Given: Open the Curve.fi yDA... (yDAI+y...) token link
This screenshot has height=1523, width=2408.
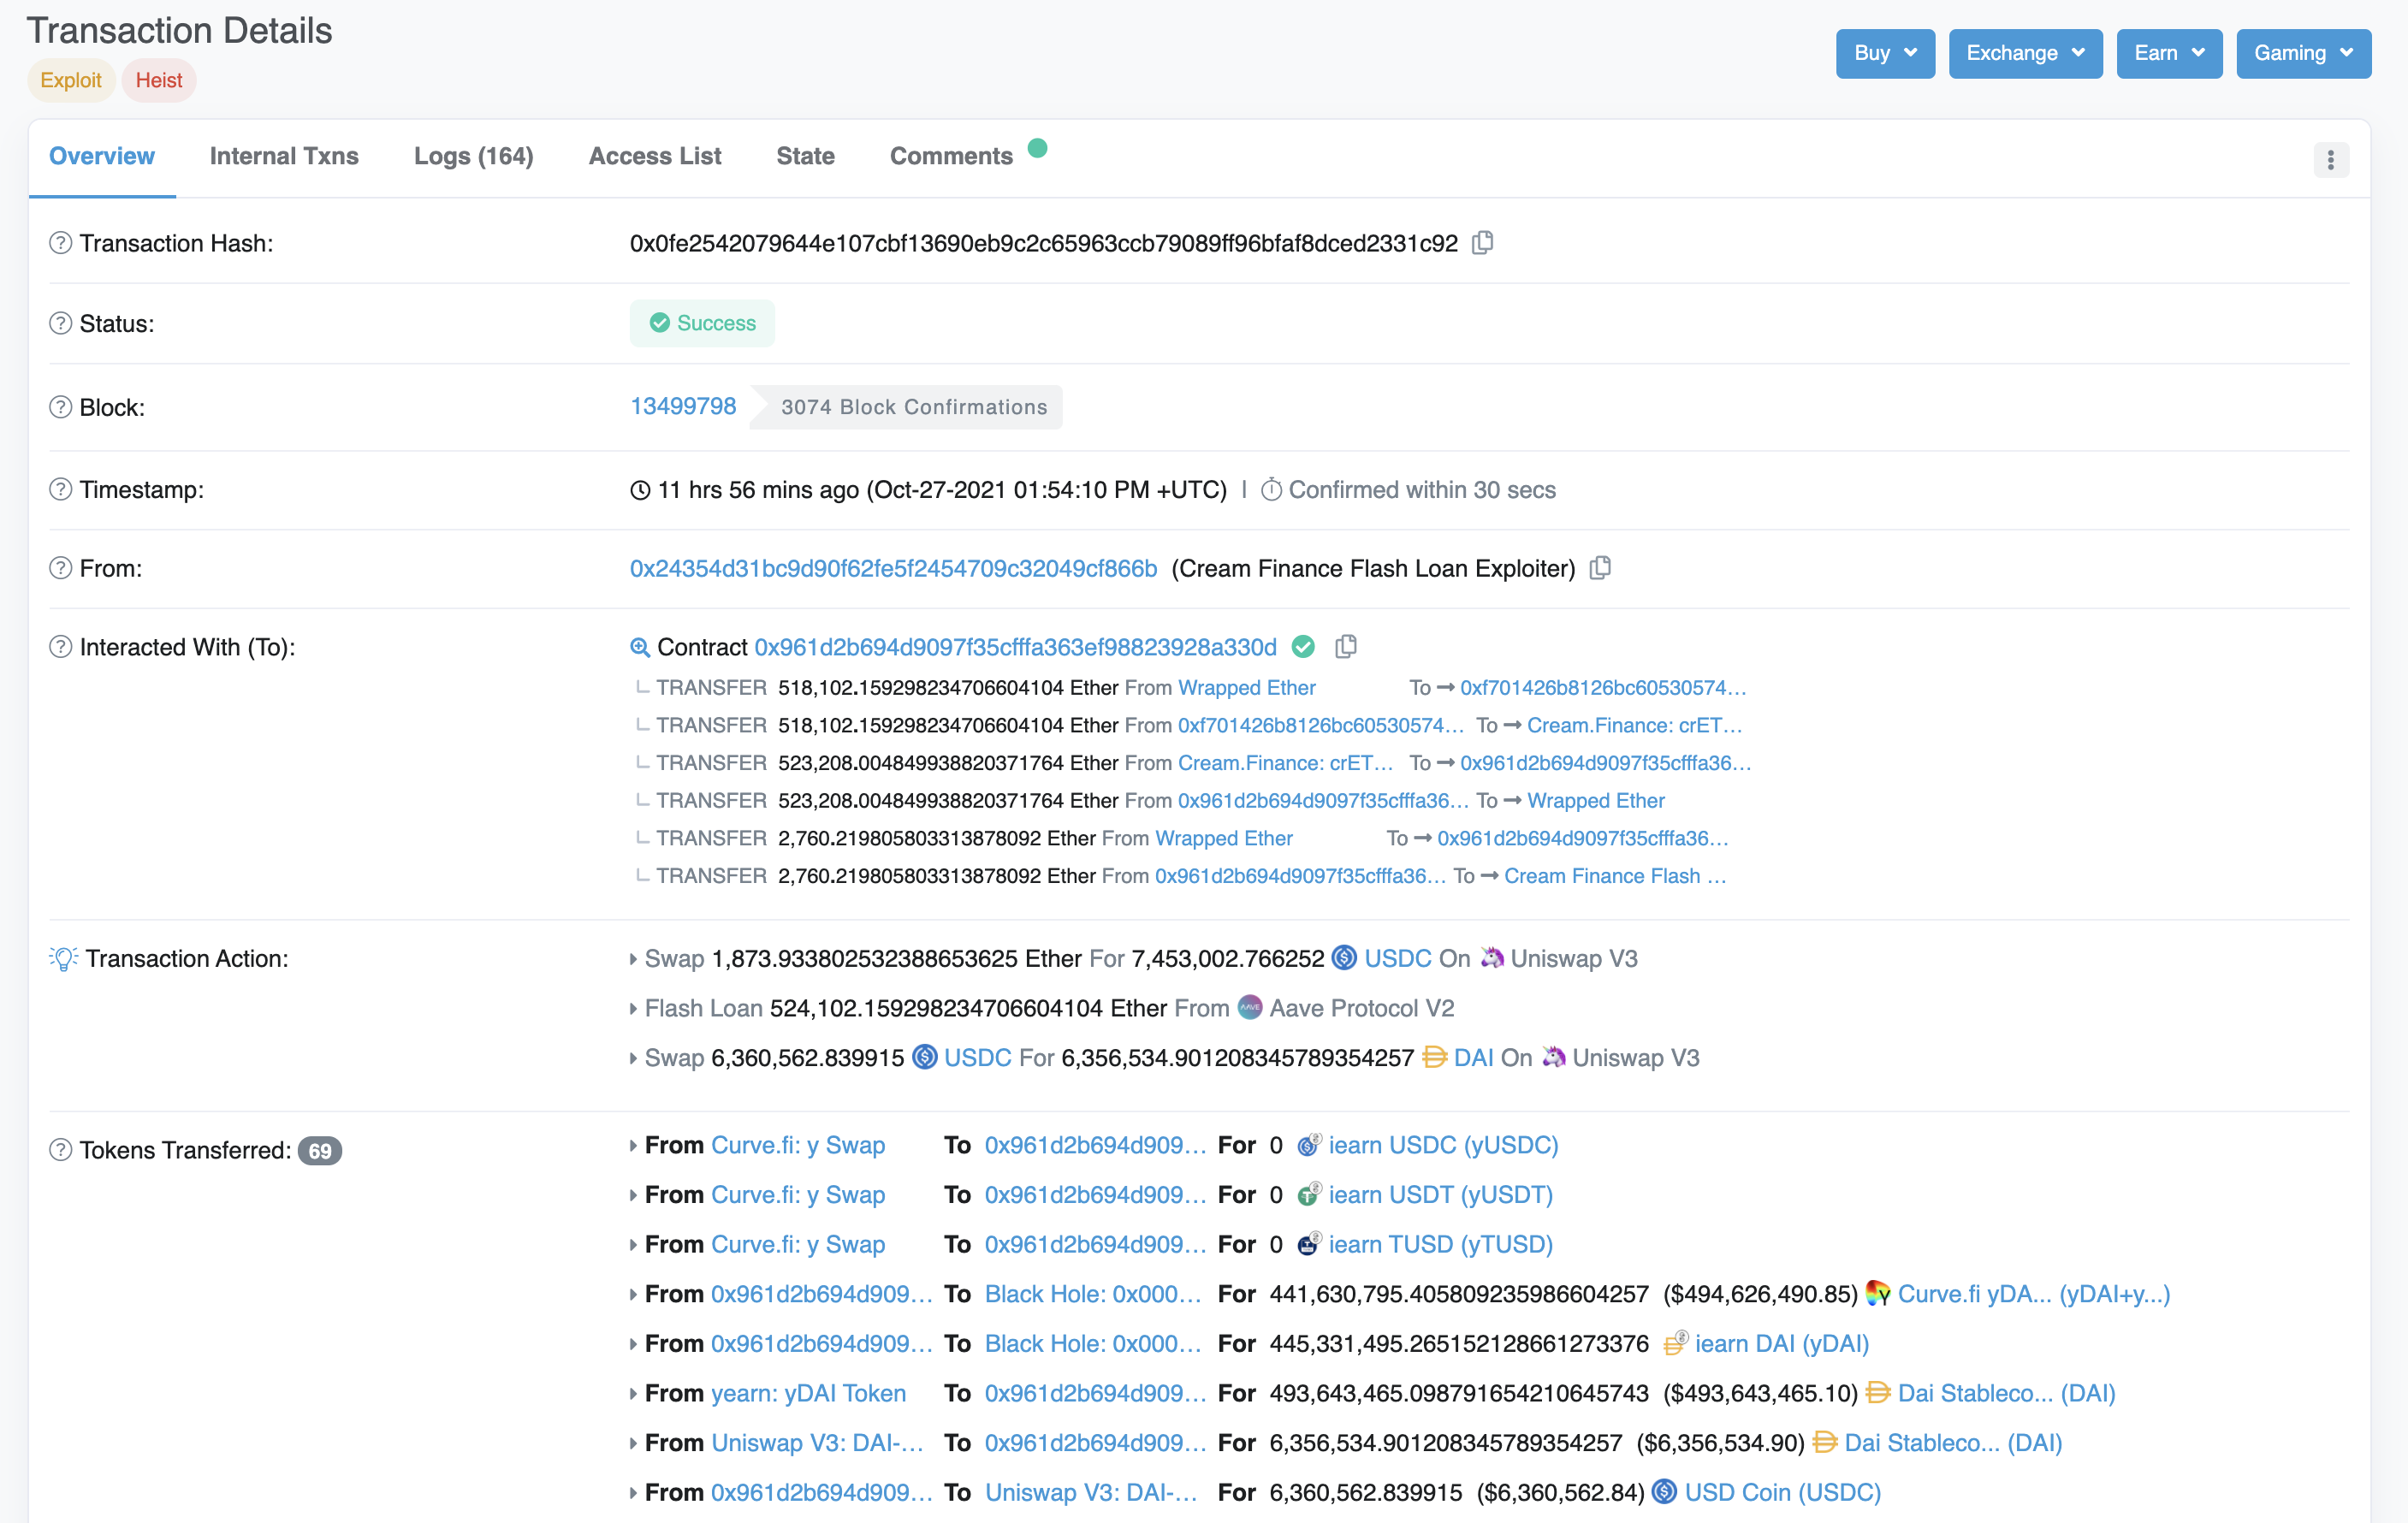Looking at the screenshot, I should click(x=2033, y=1294).
